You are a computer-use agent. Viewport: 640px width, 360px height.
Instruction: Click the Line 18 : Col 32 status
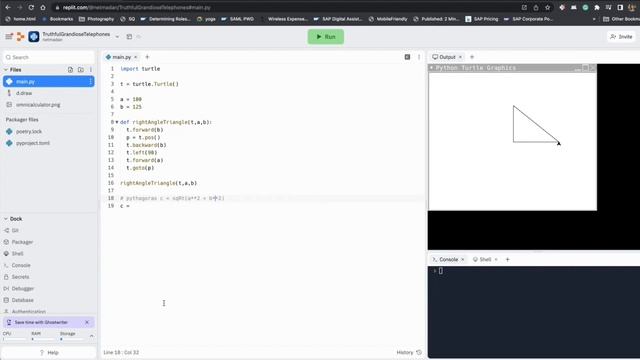pos(121,352)
